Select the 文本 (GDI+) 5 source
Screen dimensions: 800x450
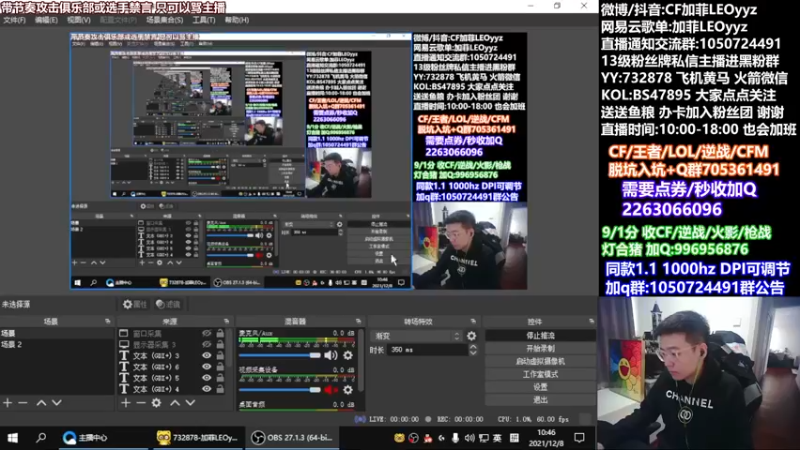point(158,378)
